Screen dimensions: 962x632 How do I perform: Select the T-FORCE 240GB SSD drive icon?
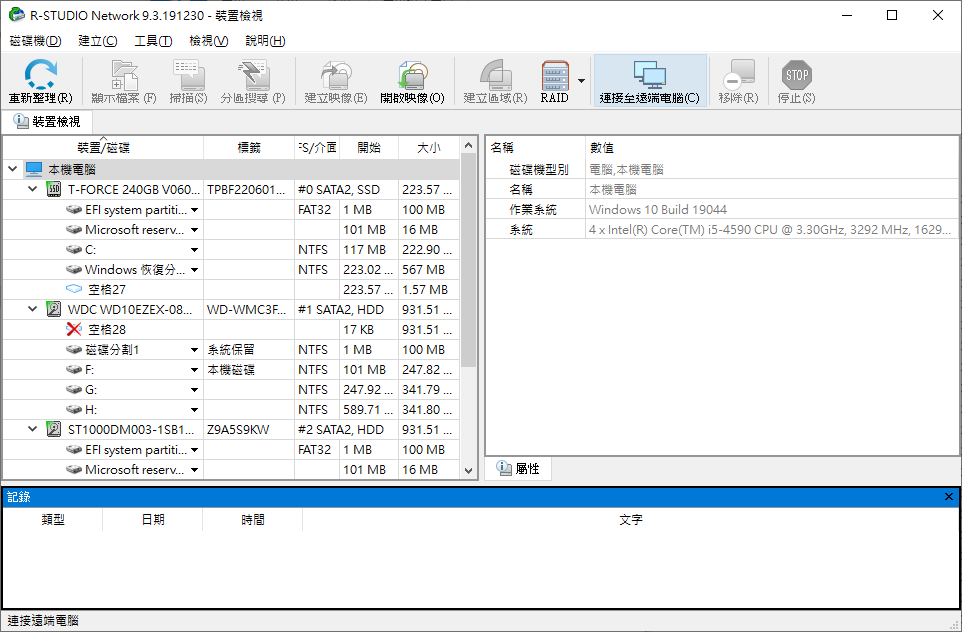point(54,190)
